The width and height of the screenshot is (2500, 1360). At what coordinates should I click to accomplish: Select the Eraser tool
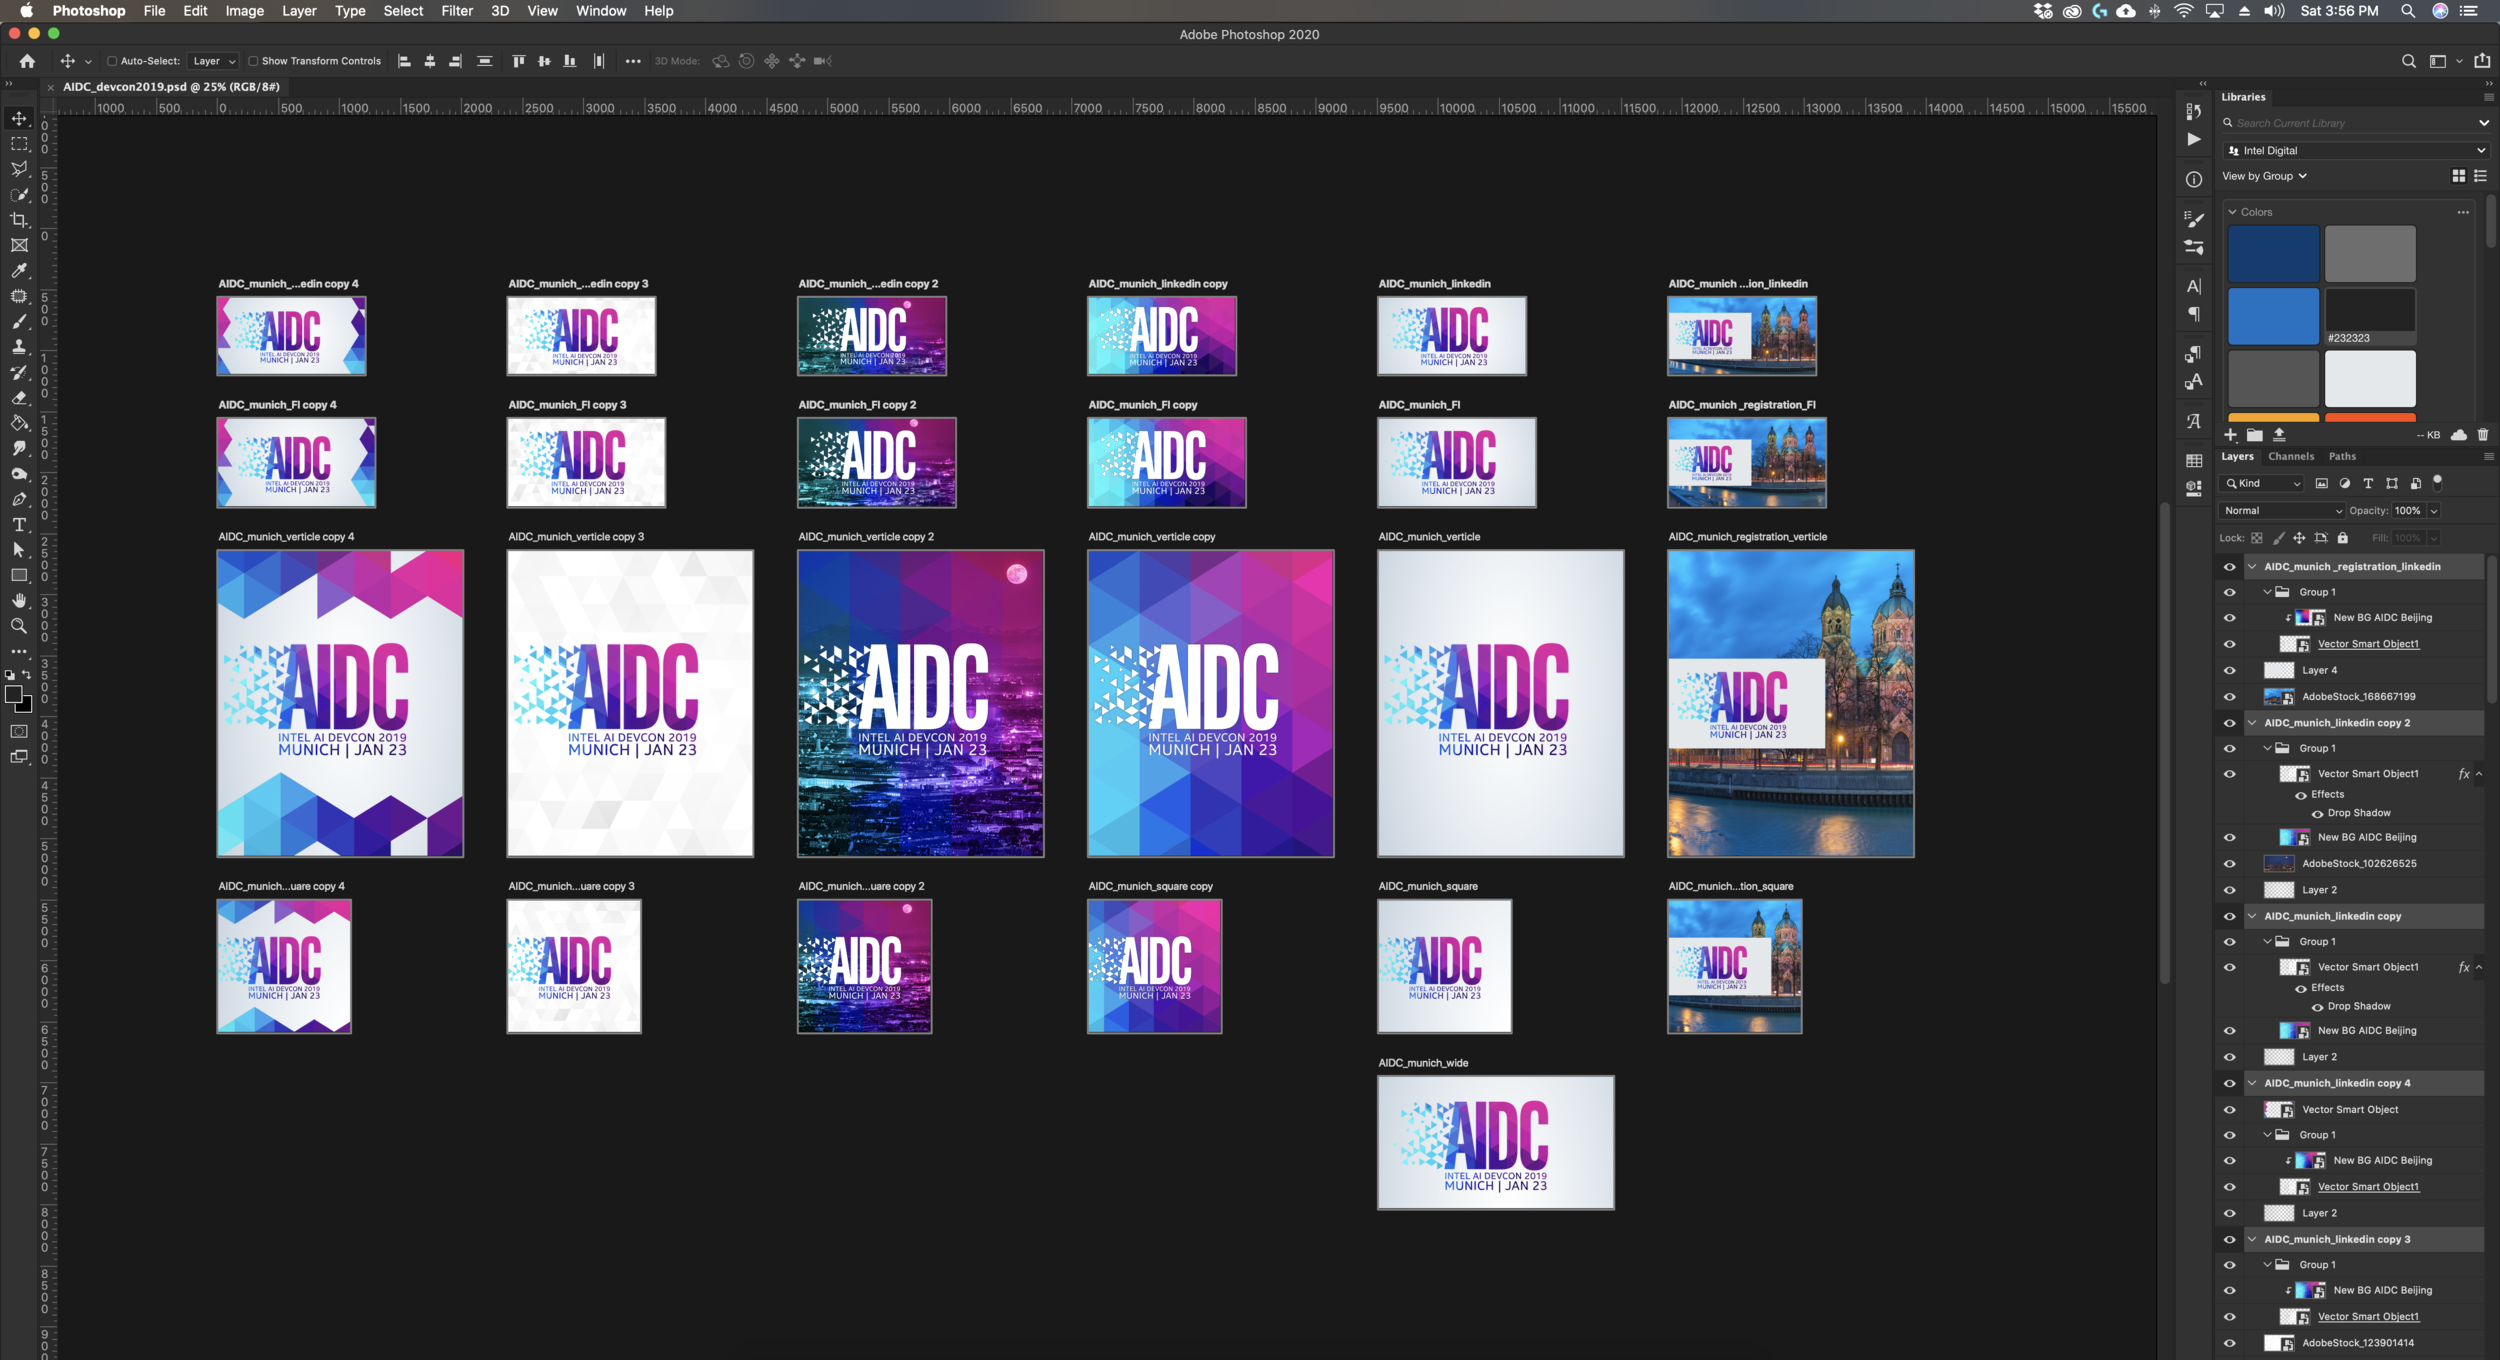point(19,398)
